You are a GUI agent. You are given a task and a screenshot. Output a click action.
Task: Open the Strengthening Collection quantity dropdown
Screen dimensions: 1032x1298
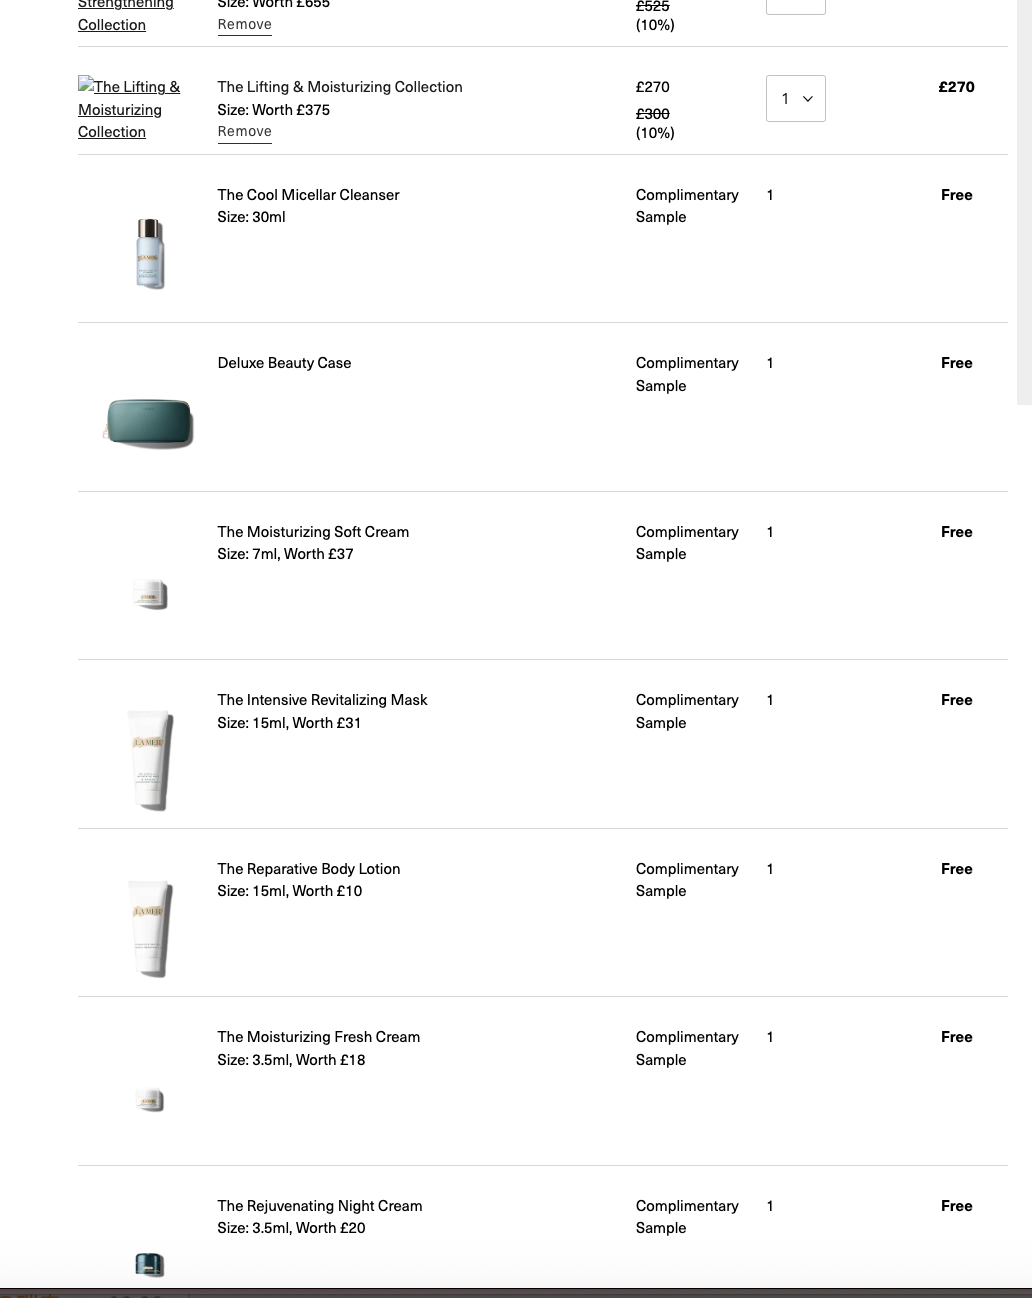click(795, 5)
